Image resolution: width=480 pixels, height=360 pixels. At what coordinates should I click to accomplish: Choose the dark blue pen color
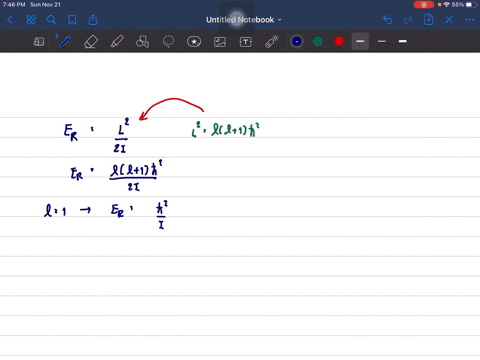pyautogui.click(x=296, y=41)
